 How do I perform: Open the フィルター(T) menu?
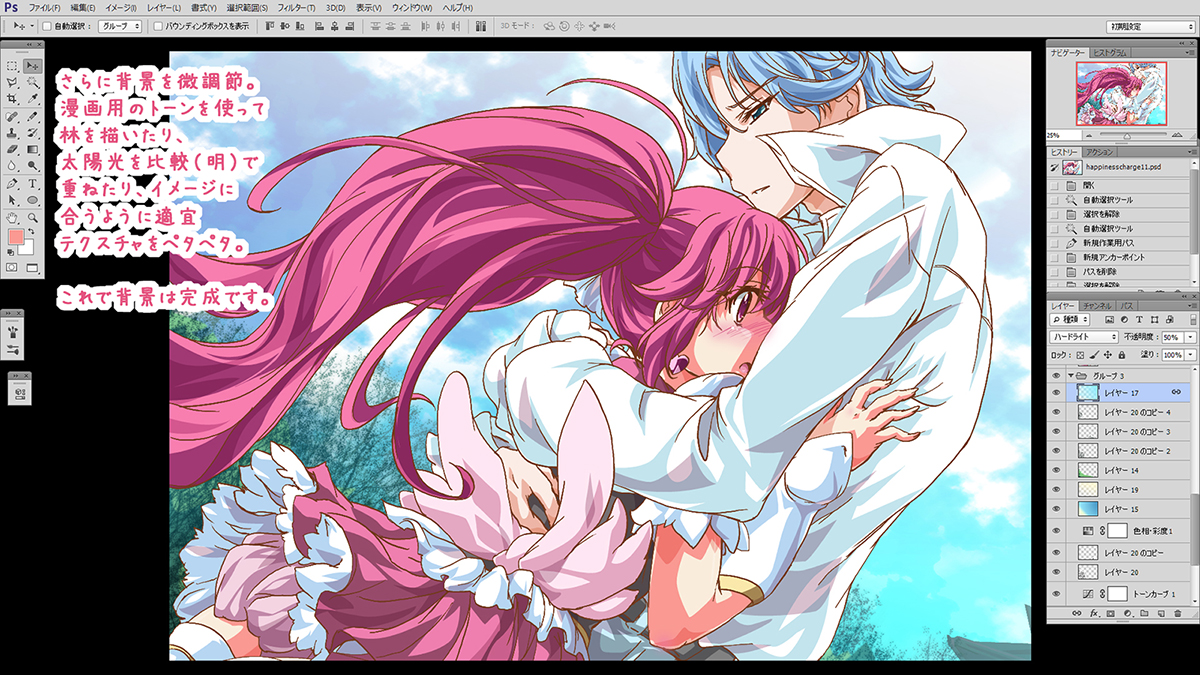point(296,8)
